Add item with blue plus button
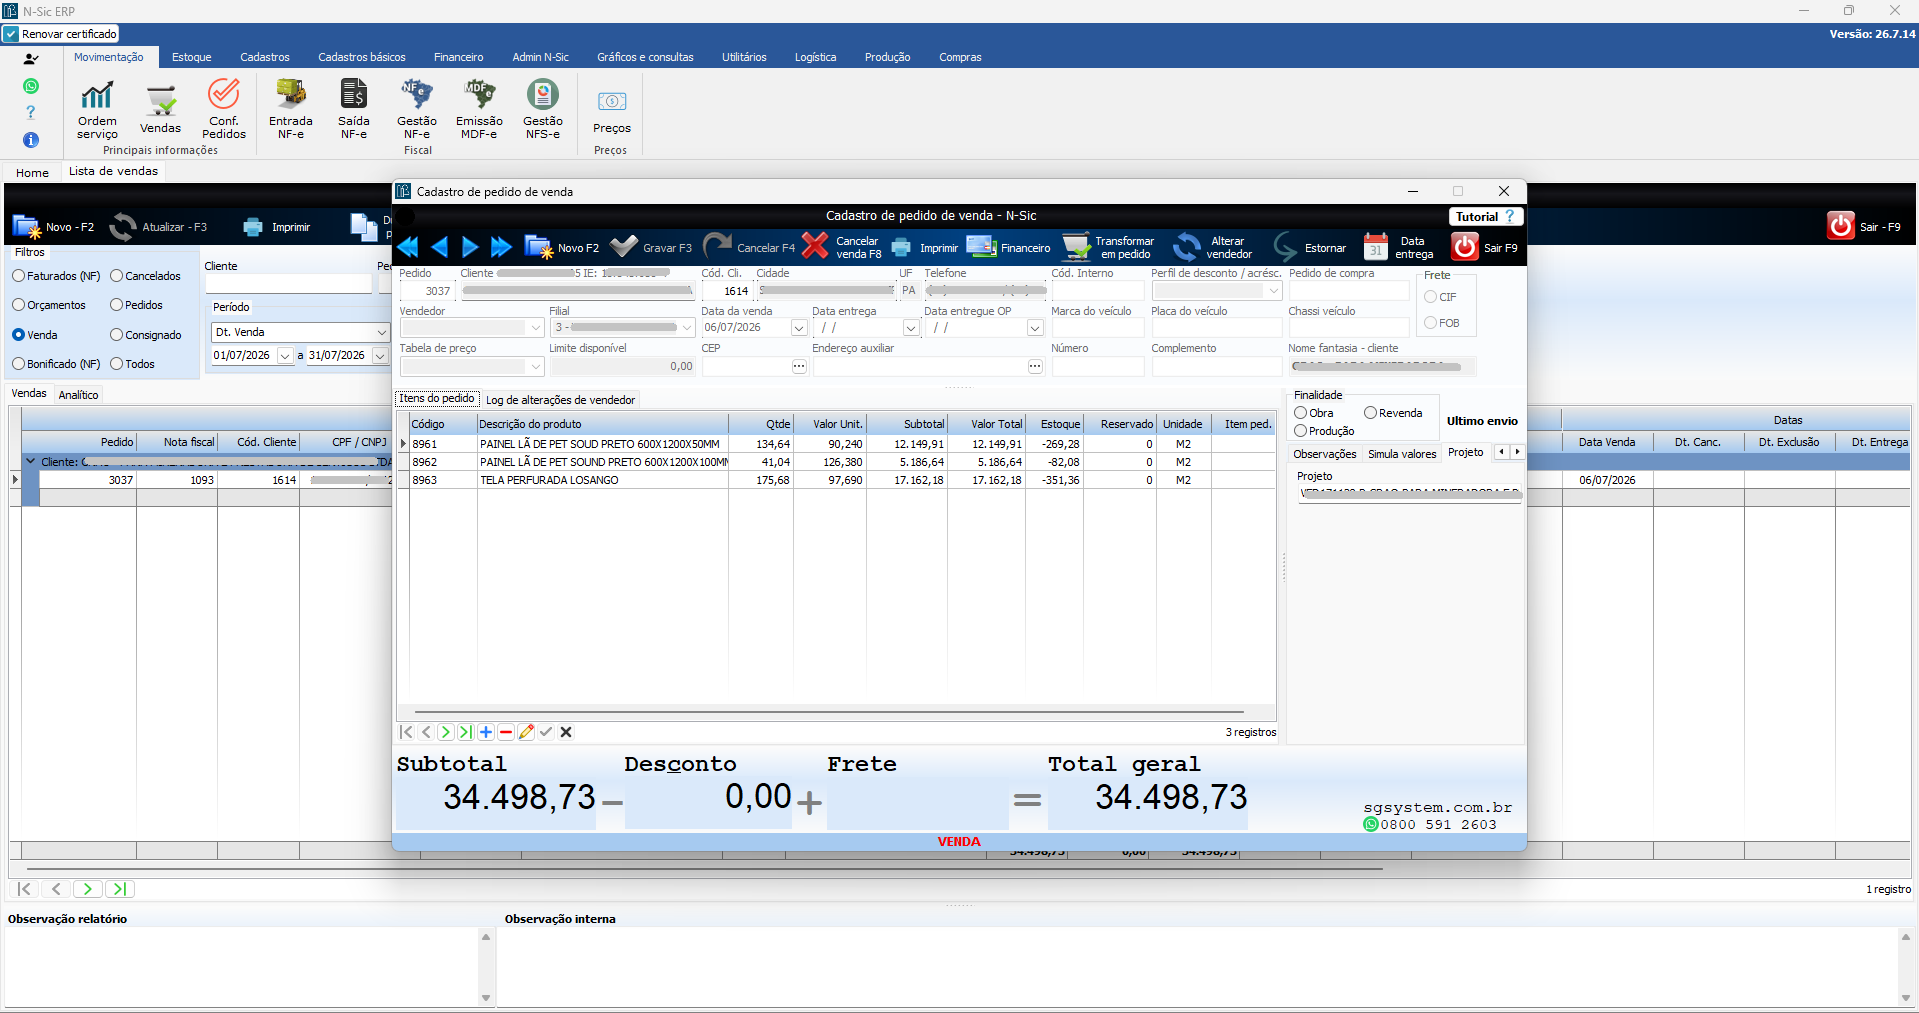Viewport: 1919px width, 1013px height. (x=486, y=732)
